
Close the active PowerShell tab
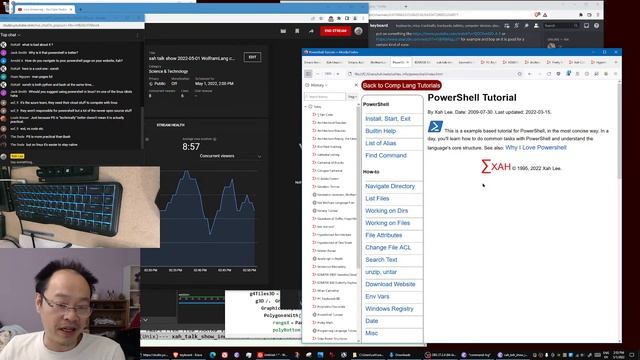(407, 62)
